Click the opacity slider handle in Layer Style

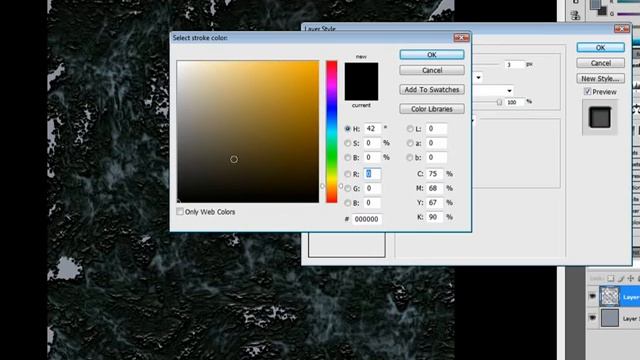(500, 102)
